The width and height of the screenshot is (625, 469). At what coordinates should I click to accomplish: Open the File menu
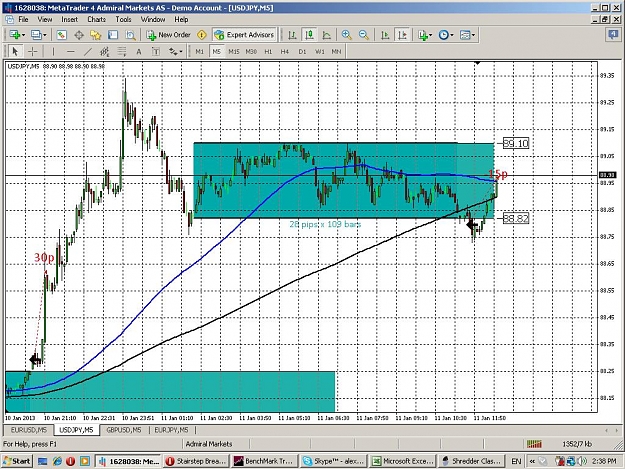click(x=23, y=20)
